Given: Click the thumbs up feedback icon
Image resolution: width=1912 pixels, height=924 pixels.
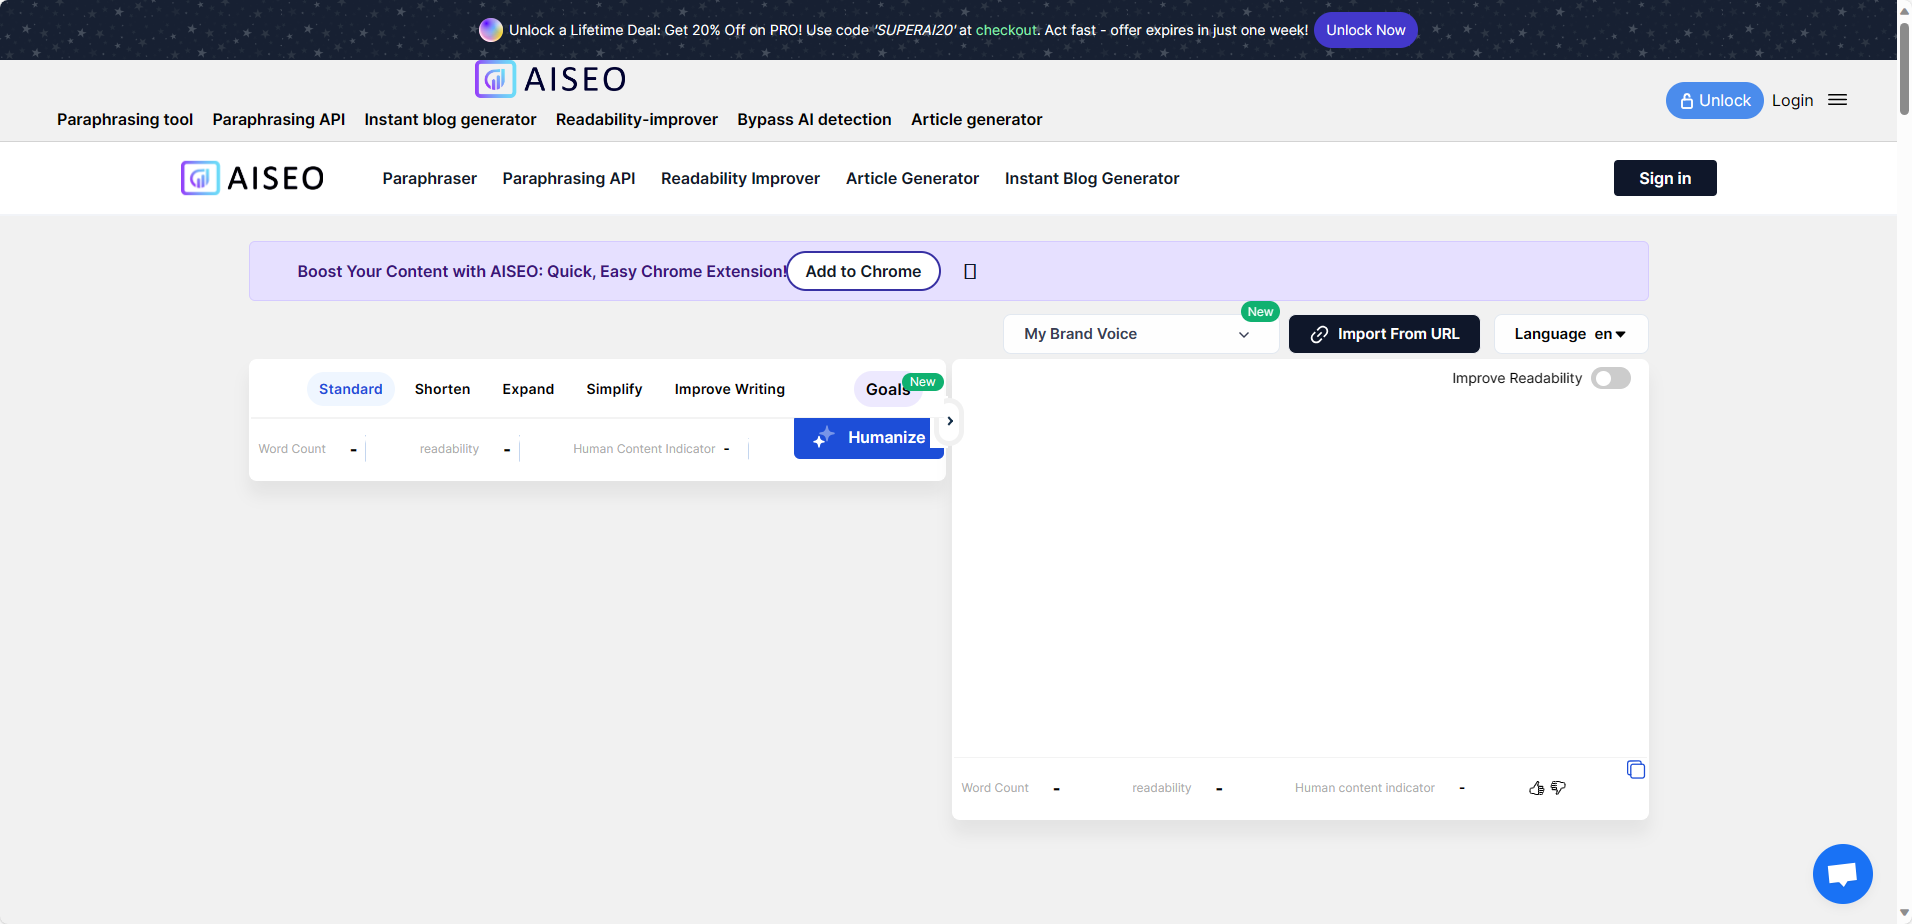Looking at the screenshot, I should [1536, 788].
